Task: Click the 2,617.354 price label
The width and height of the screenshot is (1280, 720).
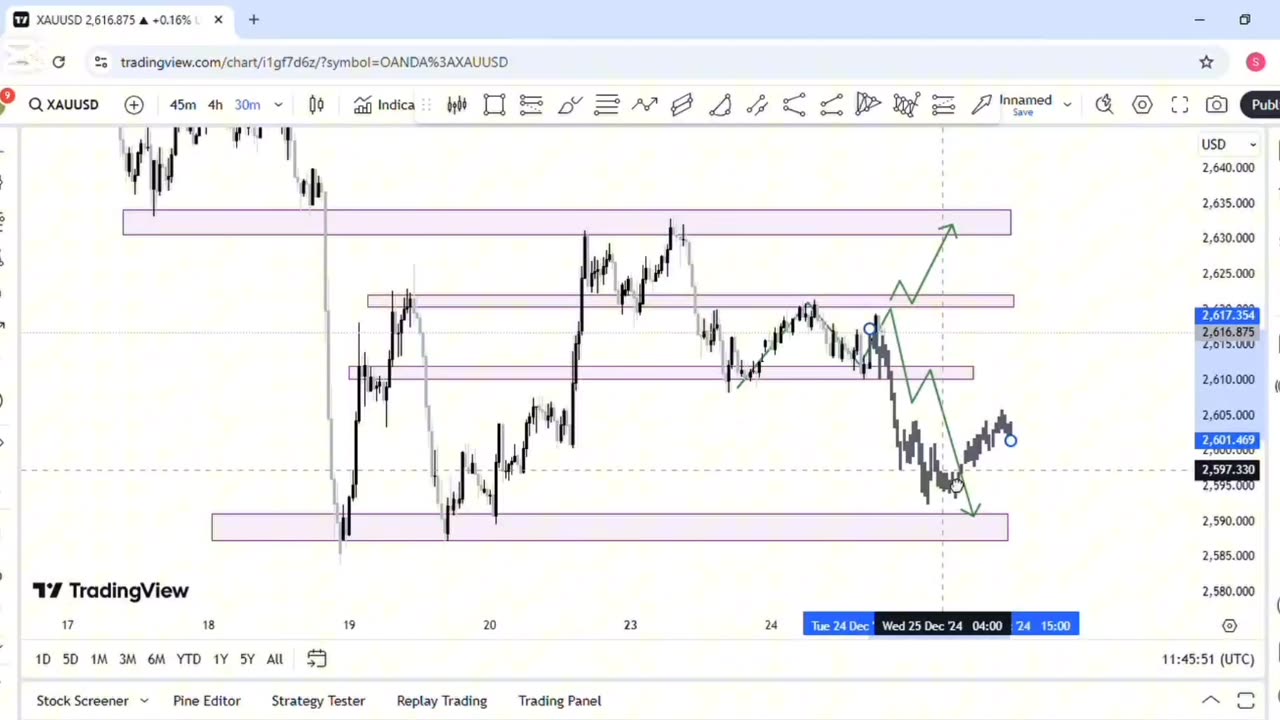Action: 1228,316
